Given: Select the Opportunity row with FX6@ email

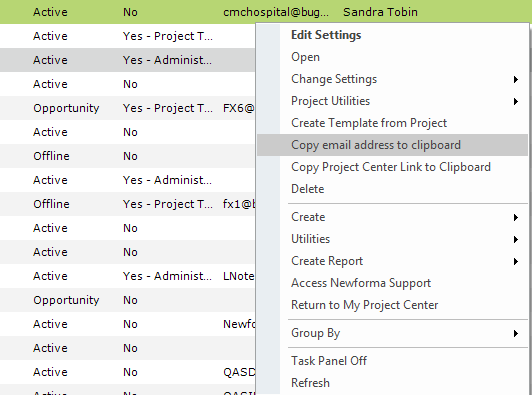Looking at the screenshot, I should tap(128, 108).
